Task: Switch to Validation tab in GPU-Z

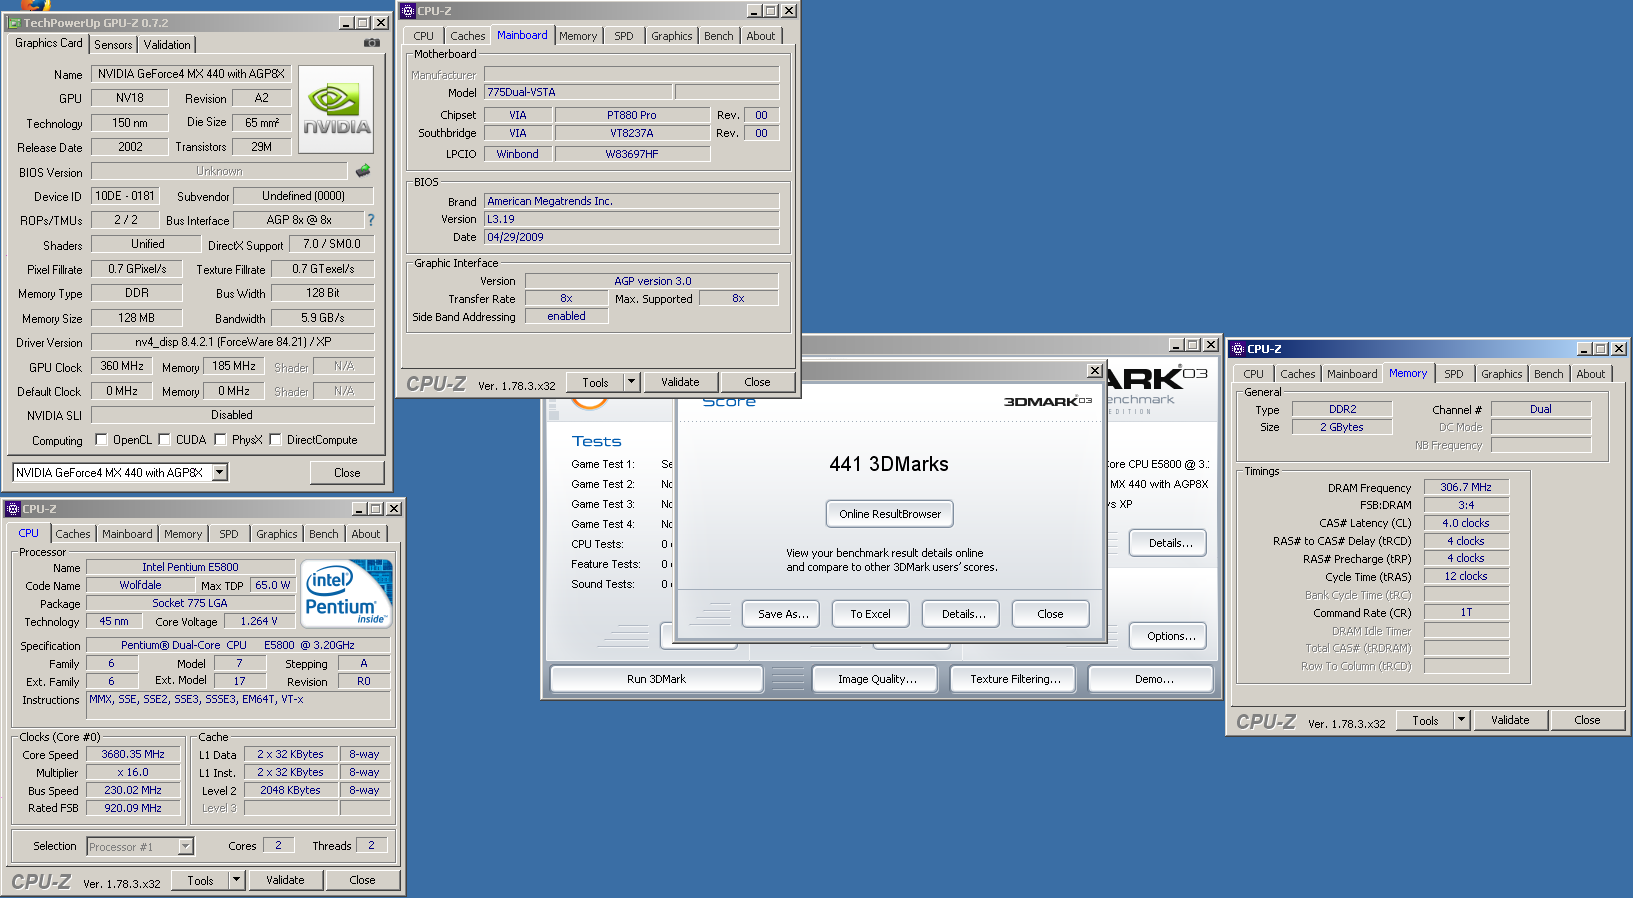Action: [167, 45]
